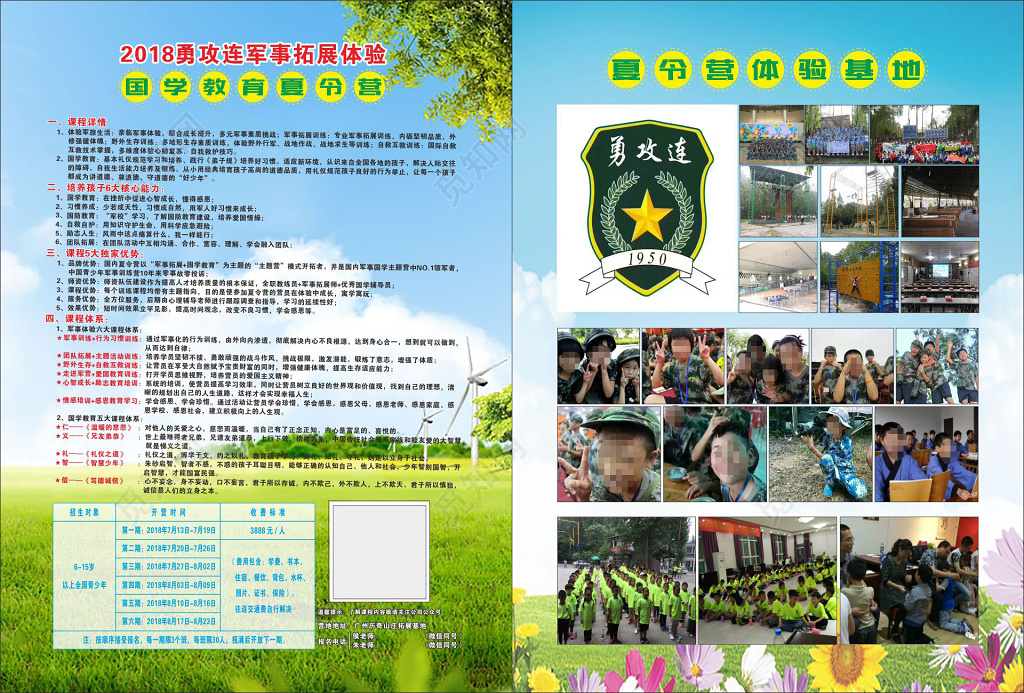
Task: Click the red item "仁——《温暖的慈悲》"
Action: pos(95,428)
